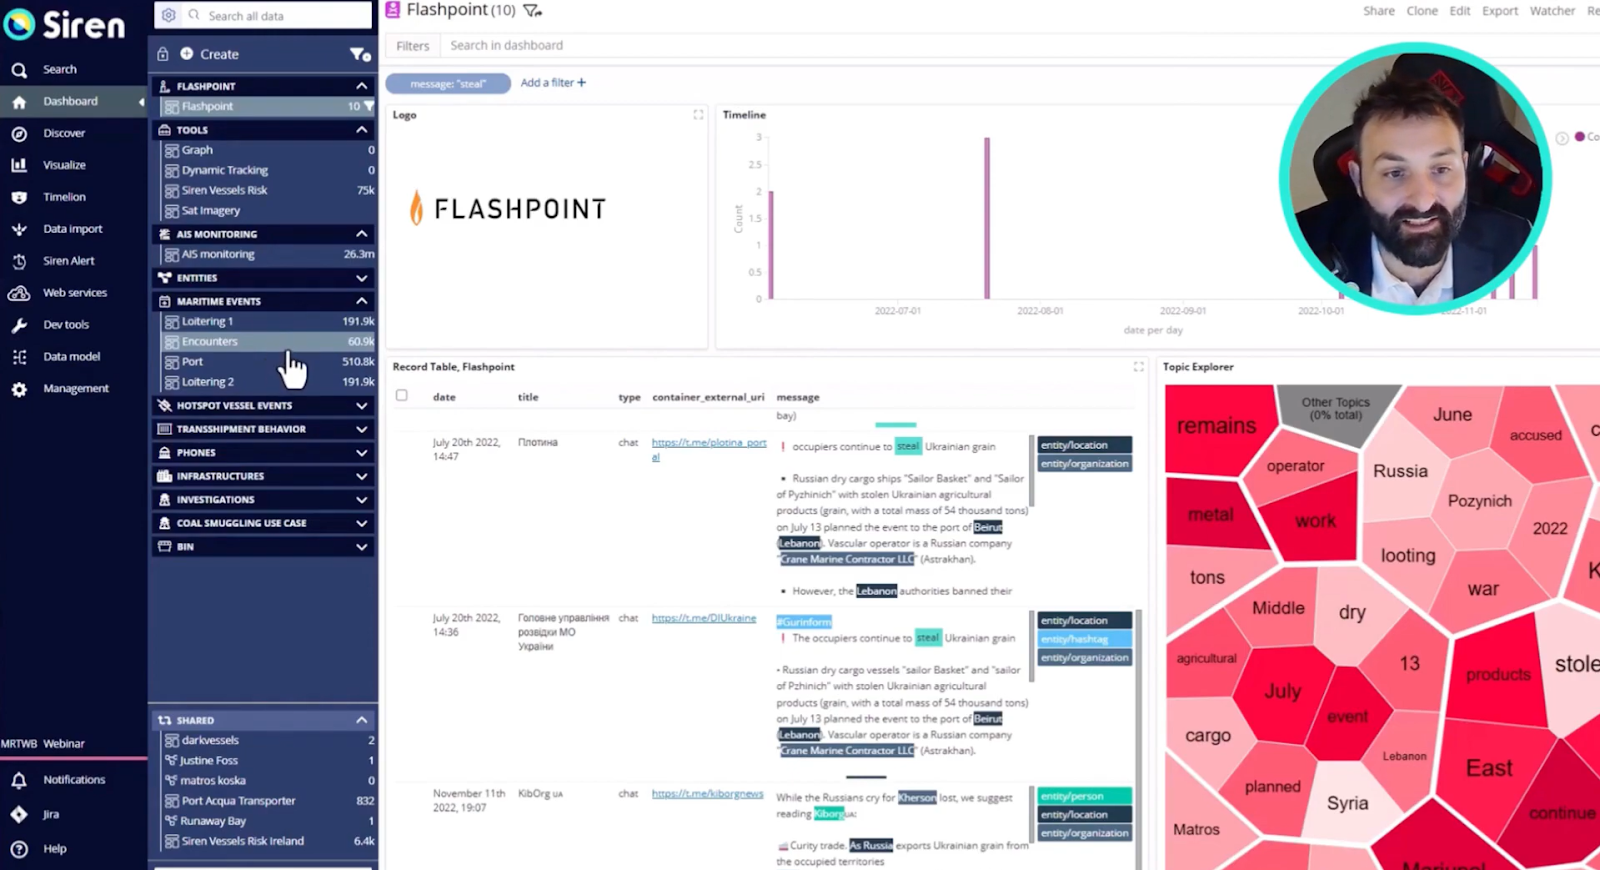Open the Share menu item
This screenshot has width=1600, height=870.
tap(1378, 11)
